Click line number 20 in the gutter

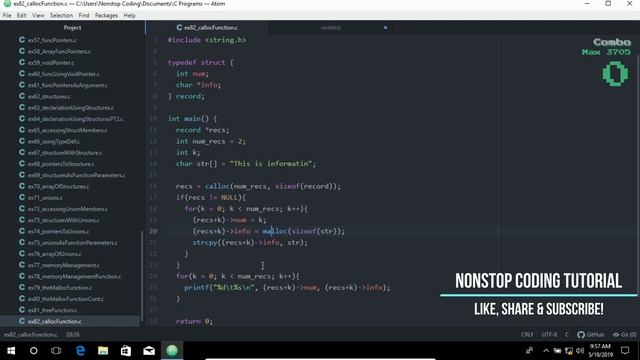click(153, 231)
